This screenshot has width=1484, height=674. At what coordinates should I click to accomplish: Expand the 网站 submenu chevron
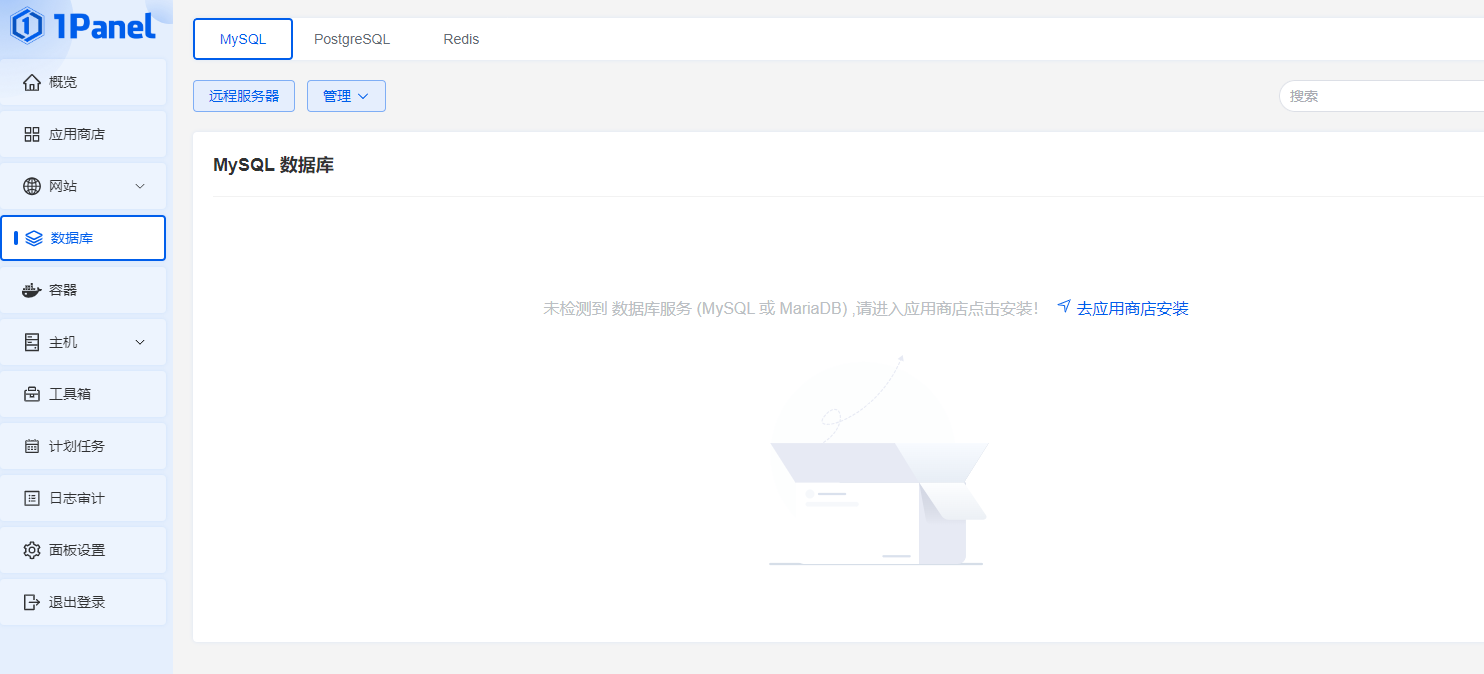click(140, 186)
